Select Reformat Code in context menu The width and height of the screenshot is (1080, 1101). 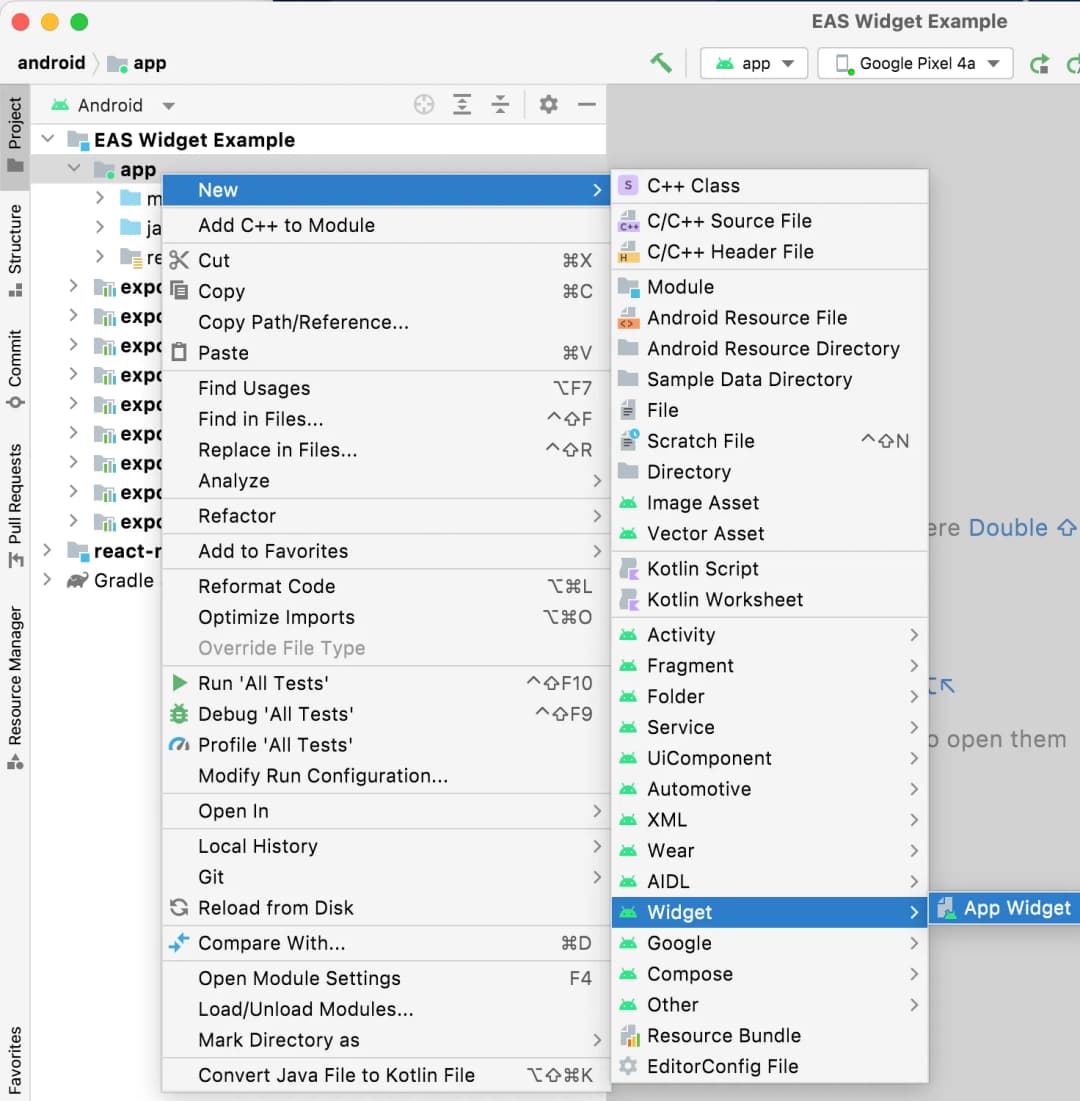point(266,586)
